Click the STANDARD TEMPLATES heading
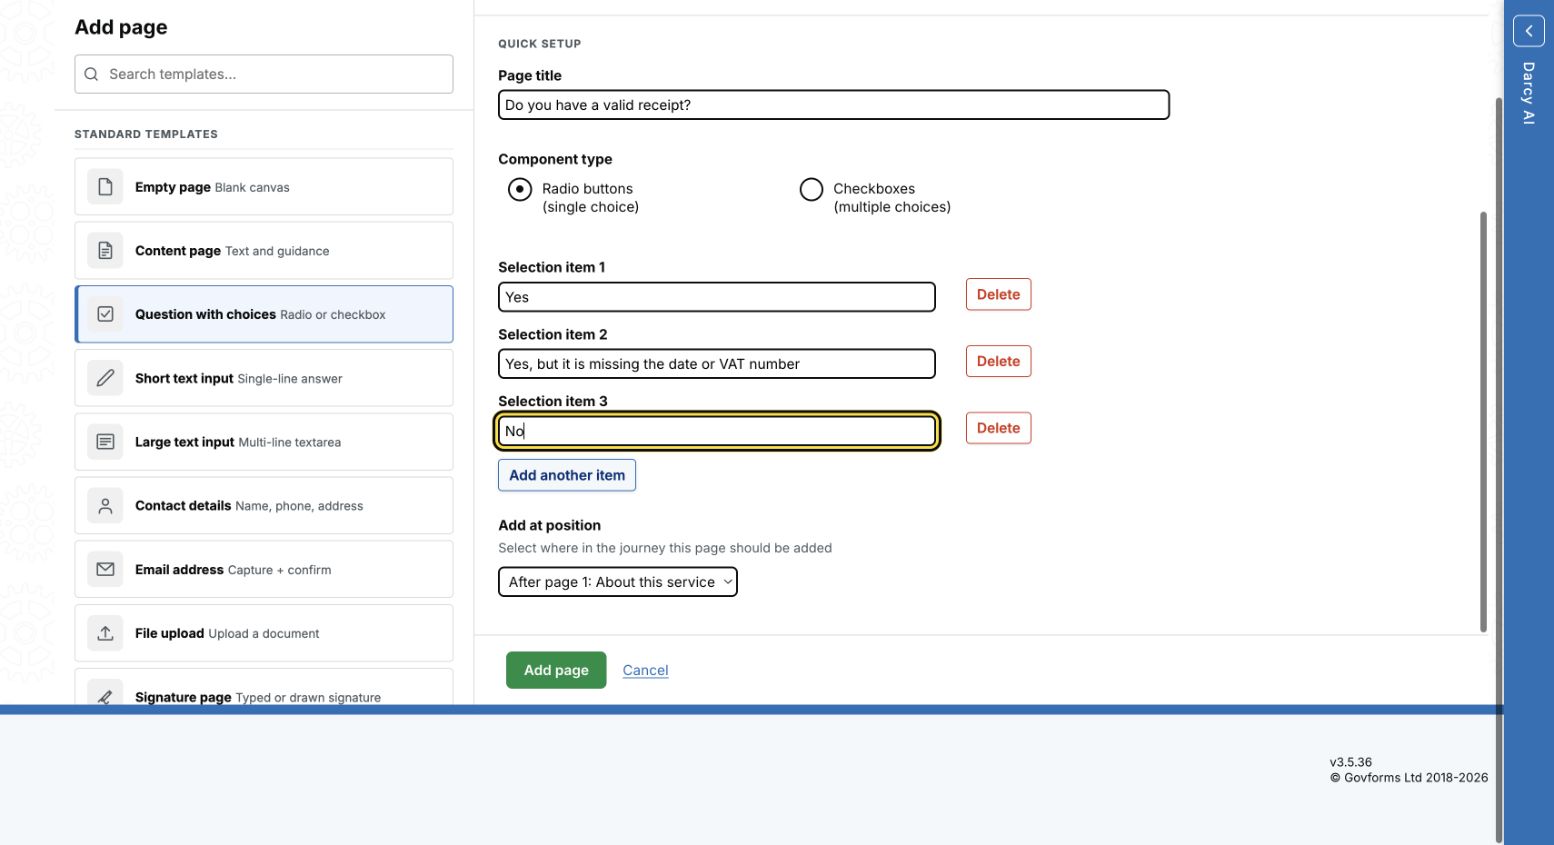The height and width of the screenshot is (845, 1554). (146, 134)
